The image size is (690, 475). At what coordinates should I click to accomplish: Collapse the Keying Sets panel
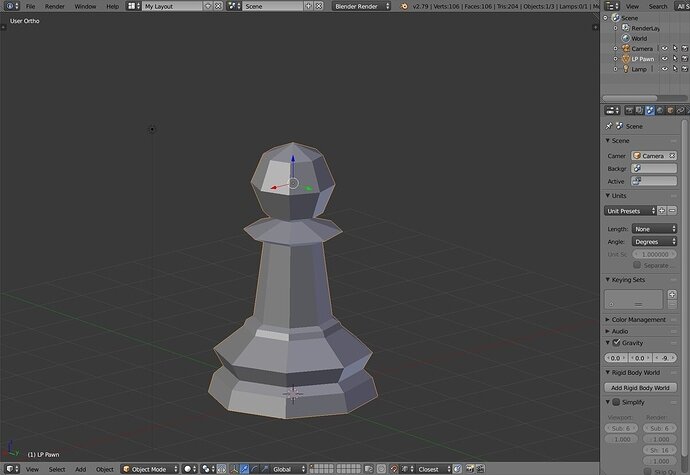pyautogui.click(x=608, y=280)
